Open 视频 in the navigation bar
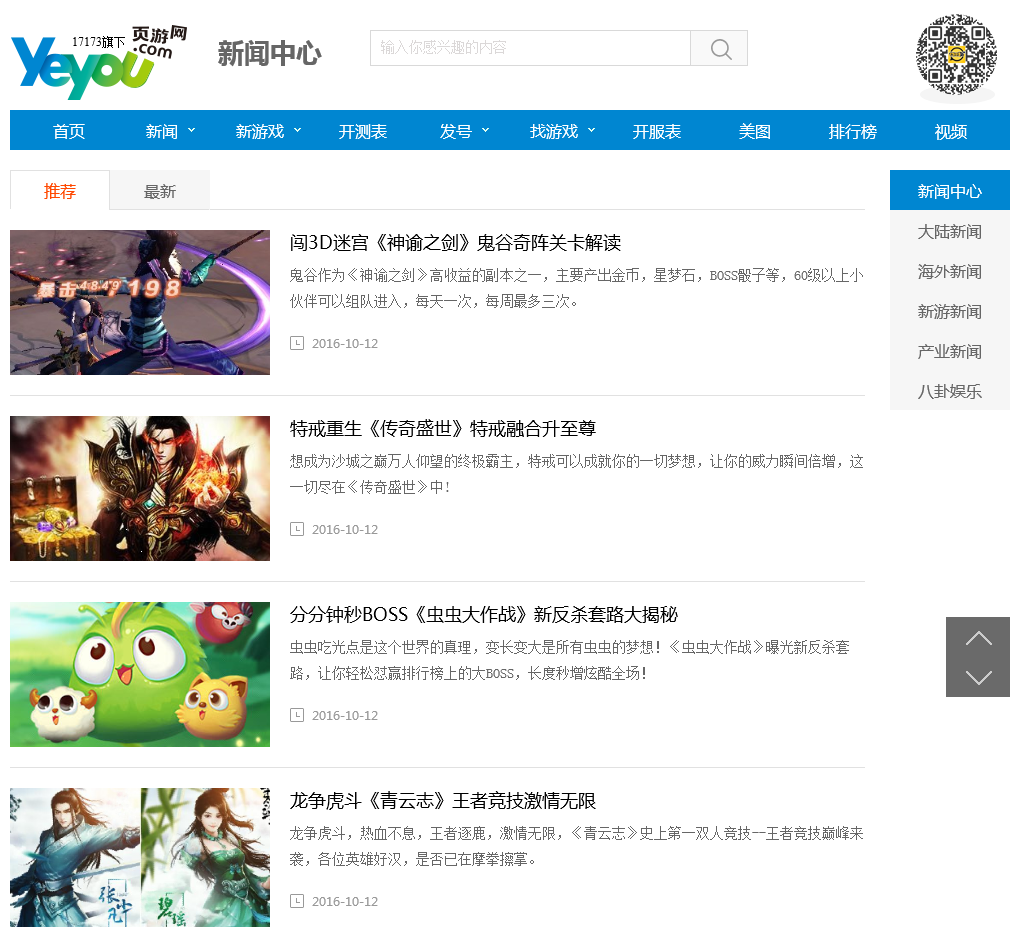The width and height of the screenshot is (1020, 927). tap(950, 131)
